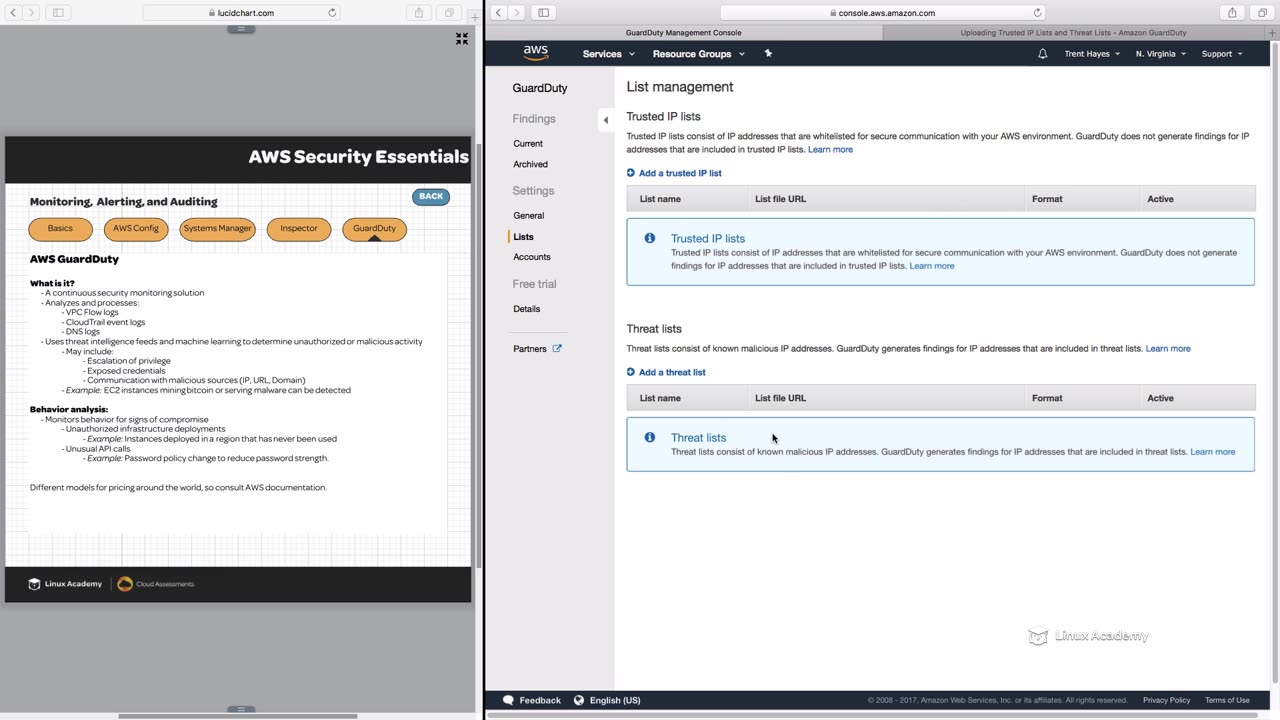The height and width of the screenshot is (720, 1280).
Task: Click the lucidchart.com address bar
Action: [241, 13]
